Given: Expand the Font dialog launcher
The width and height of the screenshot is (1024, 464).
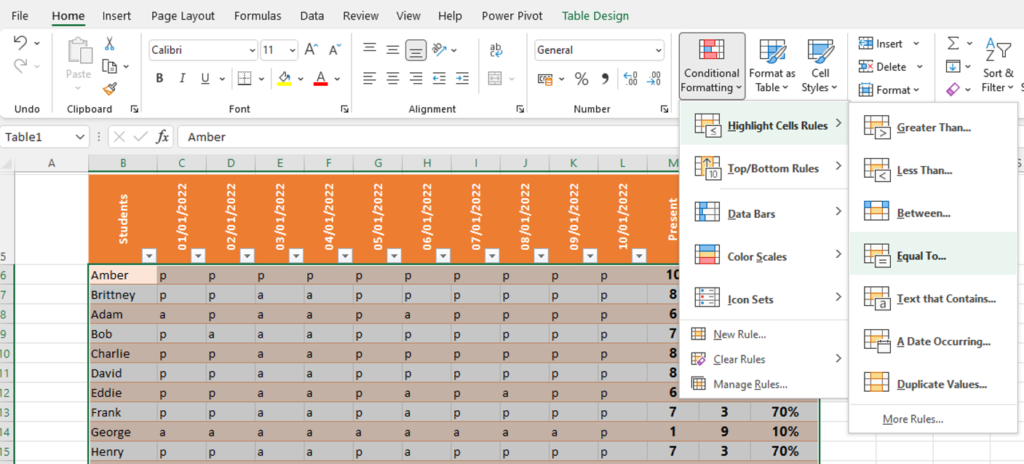Looking at the screenshot, I should pyautogui.click(x=344, y=109).
